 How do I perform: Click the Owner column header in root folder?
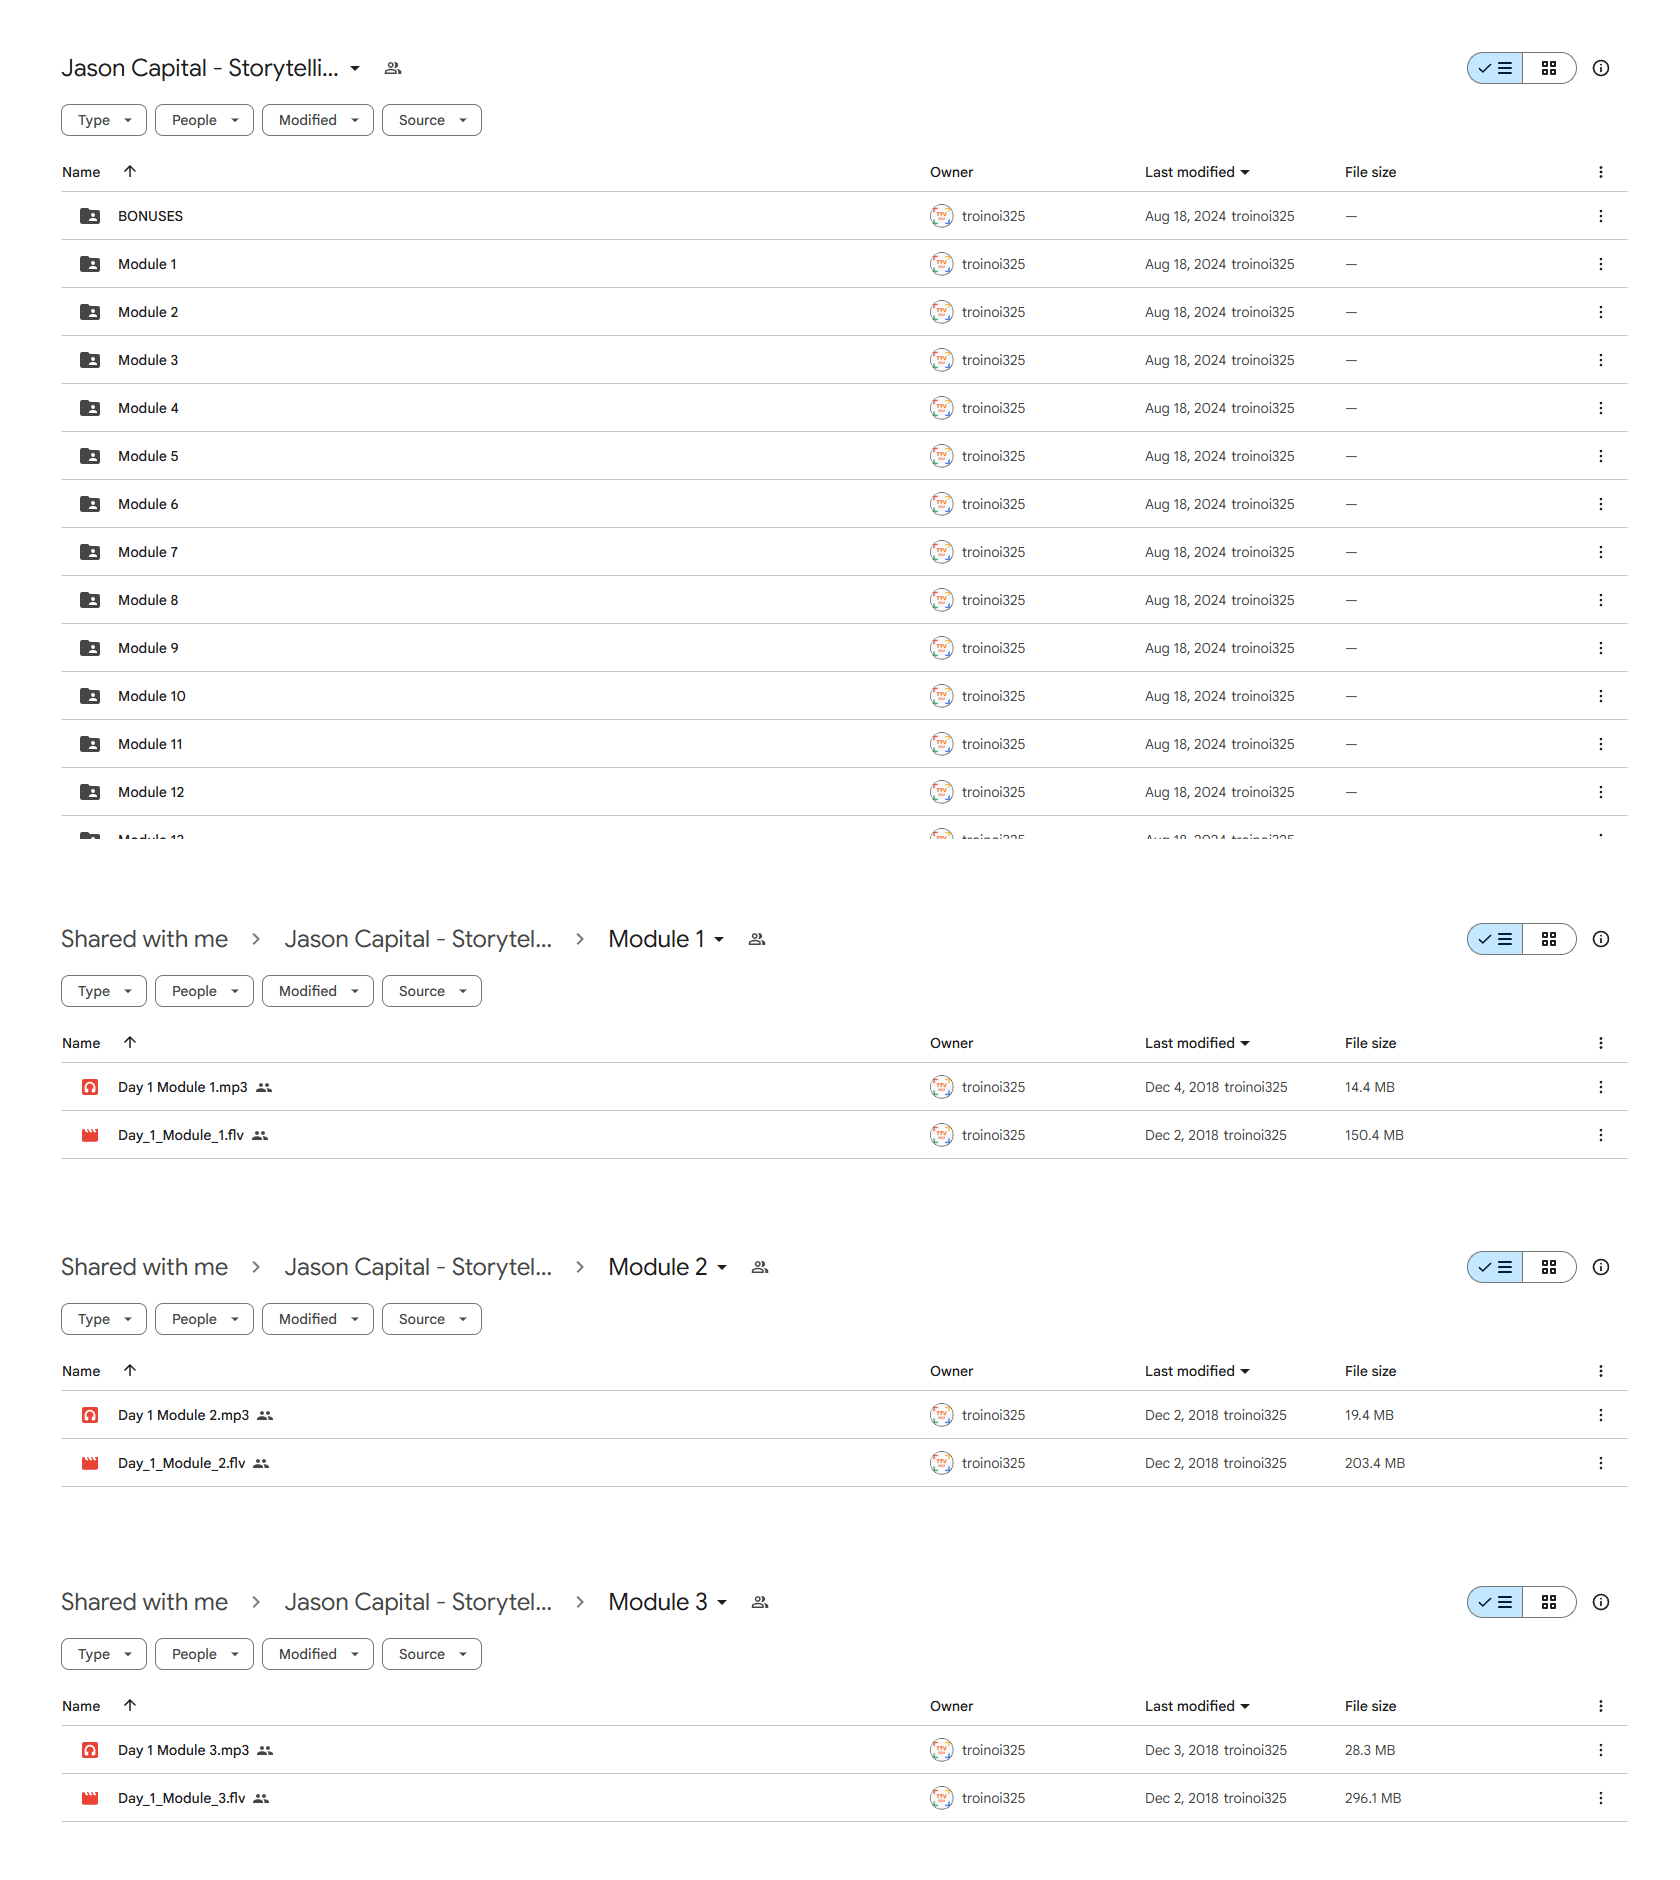click(951, 172)
